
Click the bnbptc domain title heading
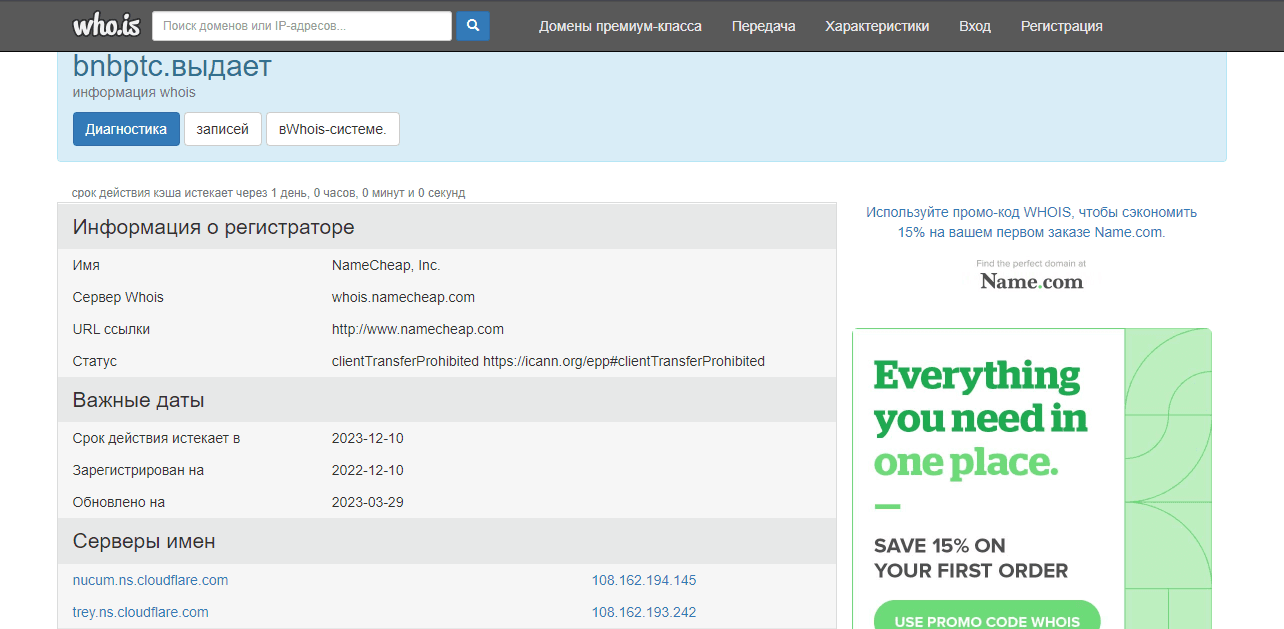pyautogui.click(x=172, y=67)
